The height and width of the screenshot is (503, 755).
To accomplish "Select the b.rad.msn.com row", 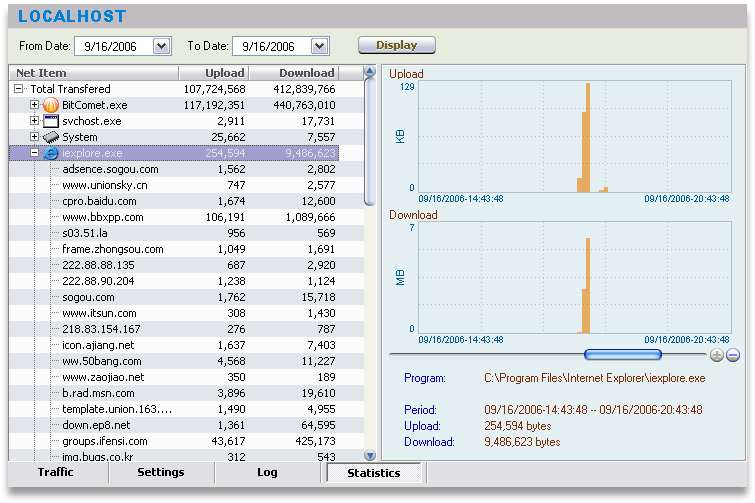I will (x=186, y=393).
